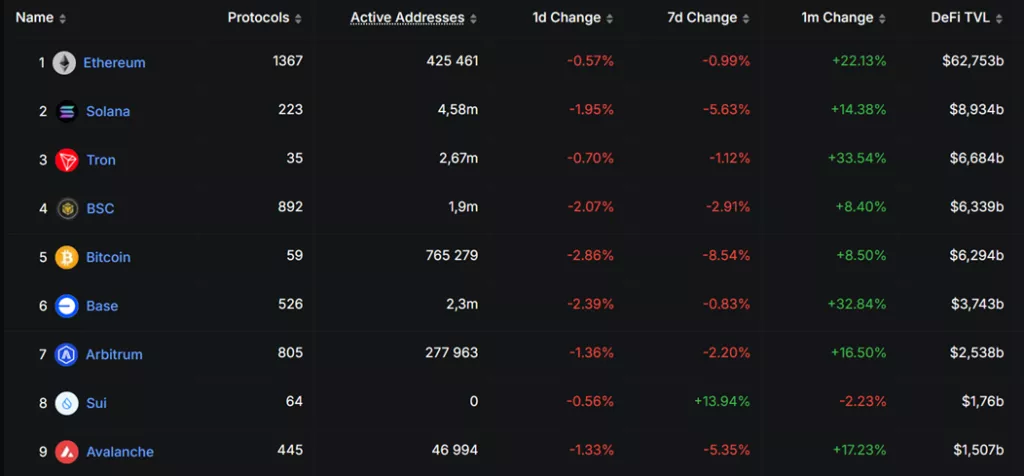Click the Sui chain logo icon

[x=67, y=403]
